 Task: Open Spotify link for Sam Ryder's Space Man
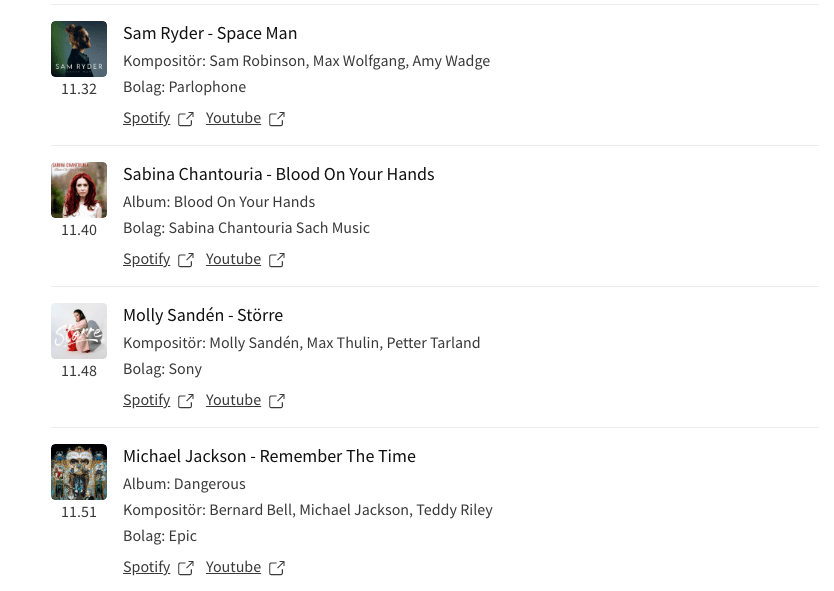pos(146,118)
